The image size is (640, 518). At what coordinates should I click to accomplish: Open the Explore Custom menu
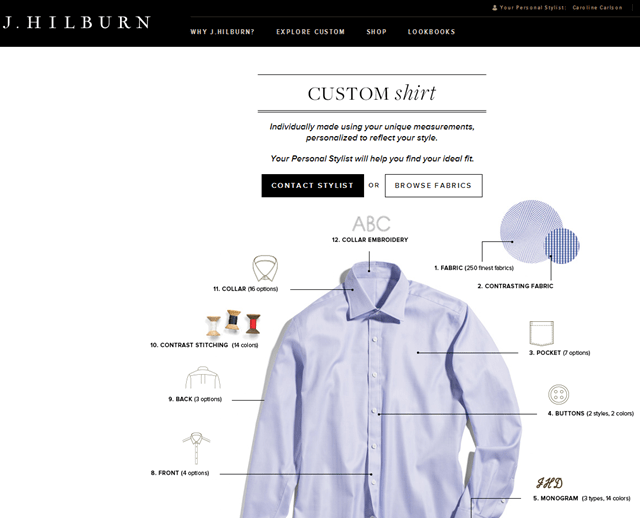(311, 32)
